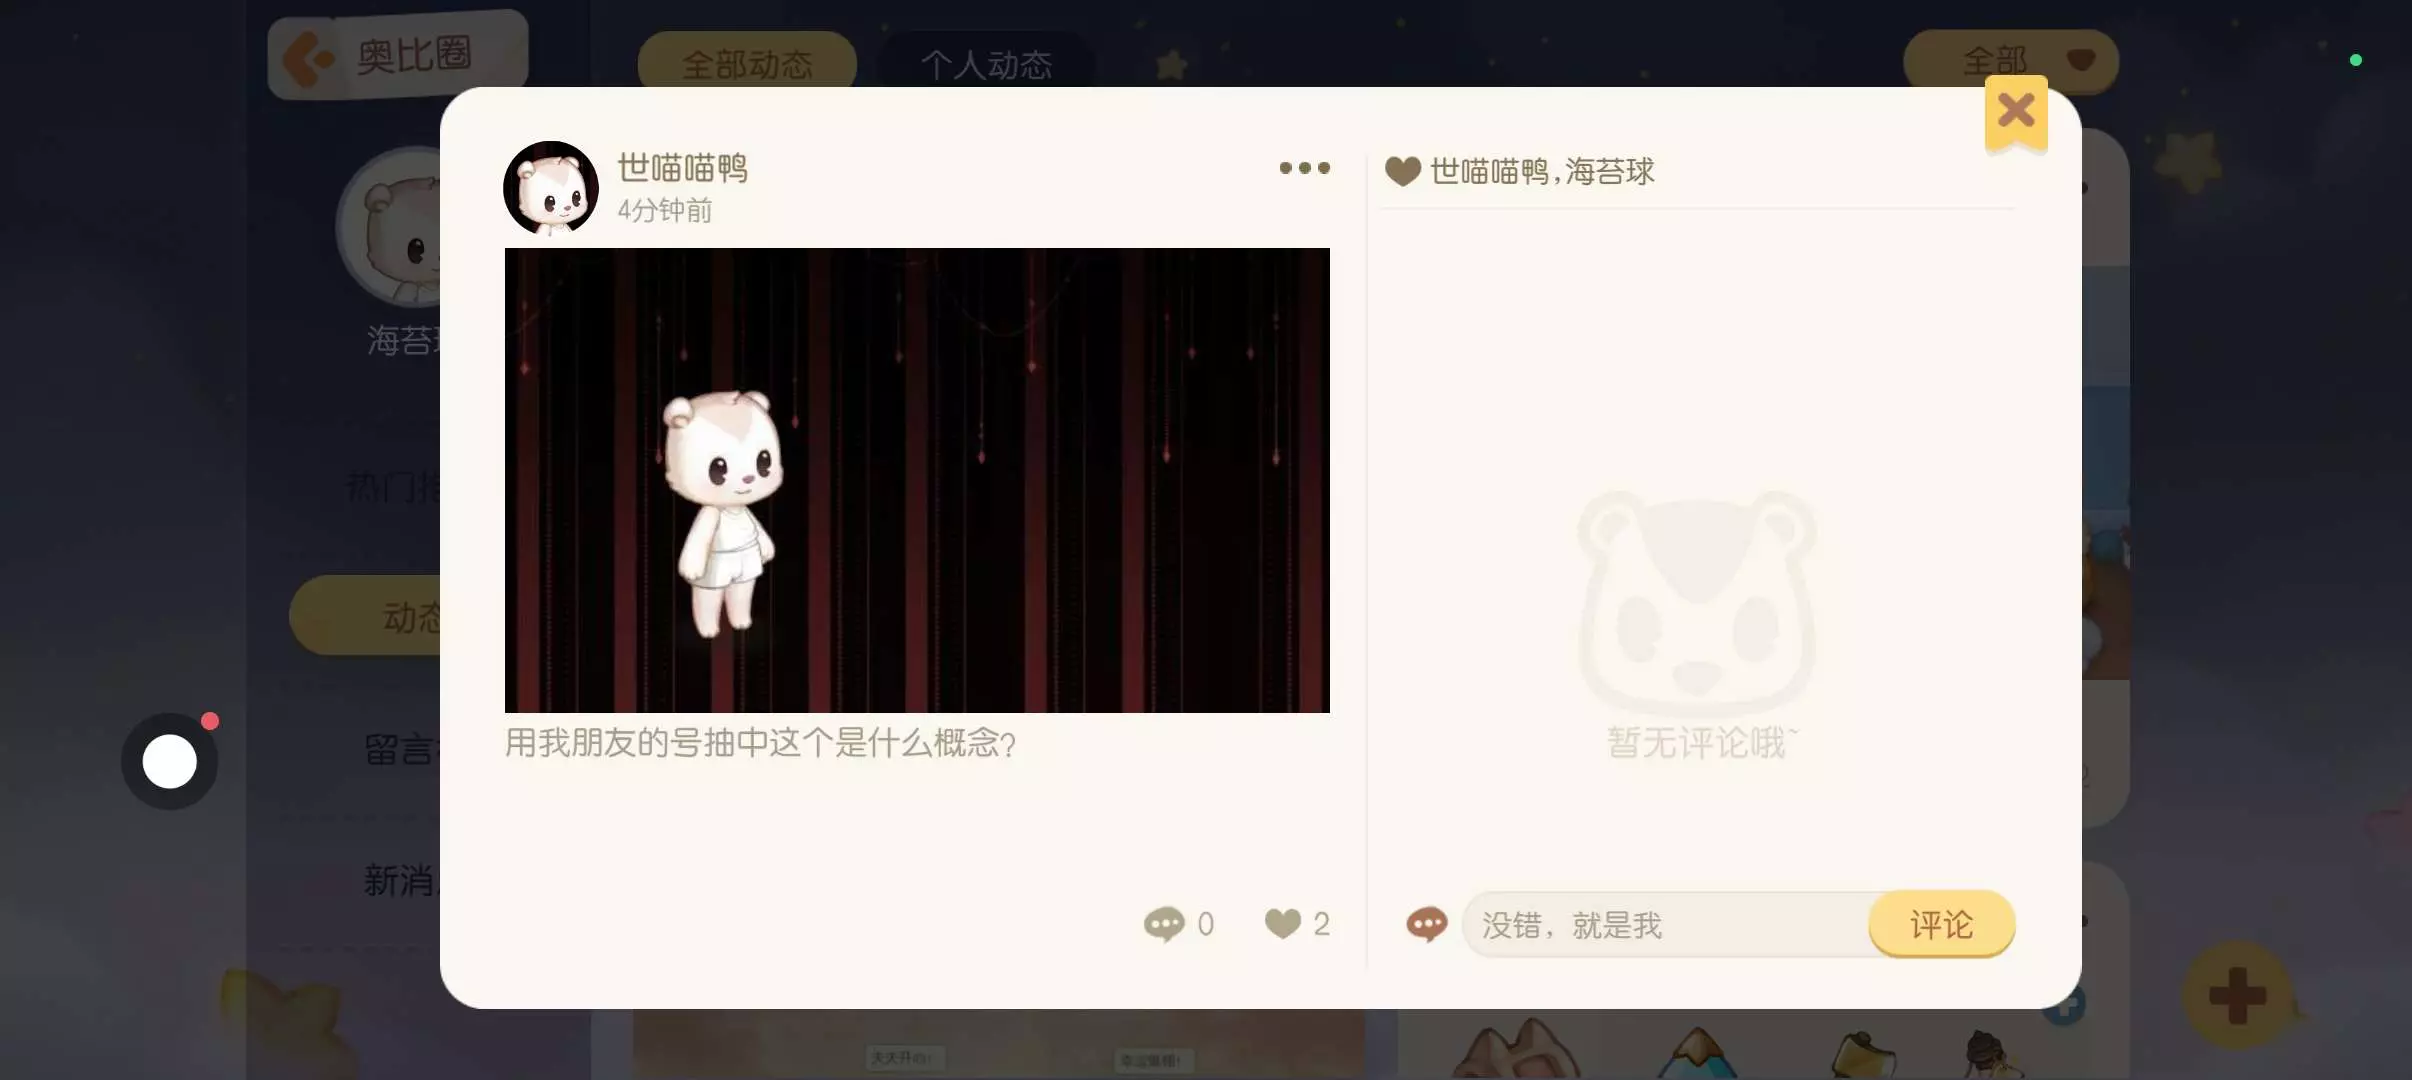2412x1080 pixels.
Task: Go back via 奥比圈 arrow
Action: click(306, 58)
